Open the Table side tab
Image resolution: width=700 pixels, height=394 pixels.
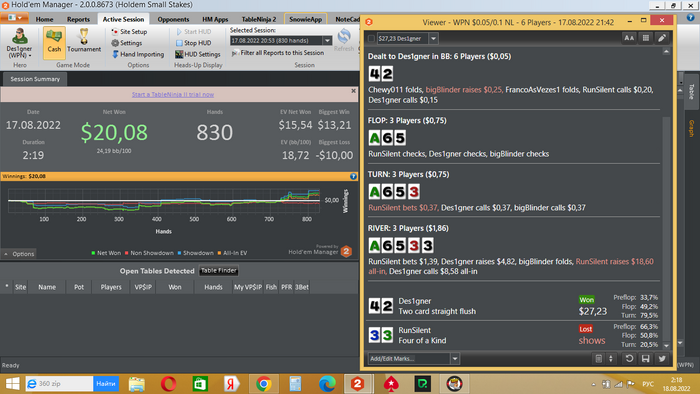tap(691, 91)
